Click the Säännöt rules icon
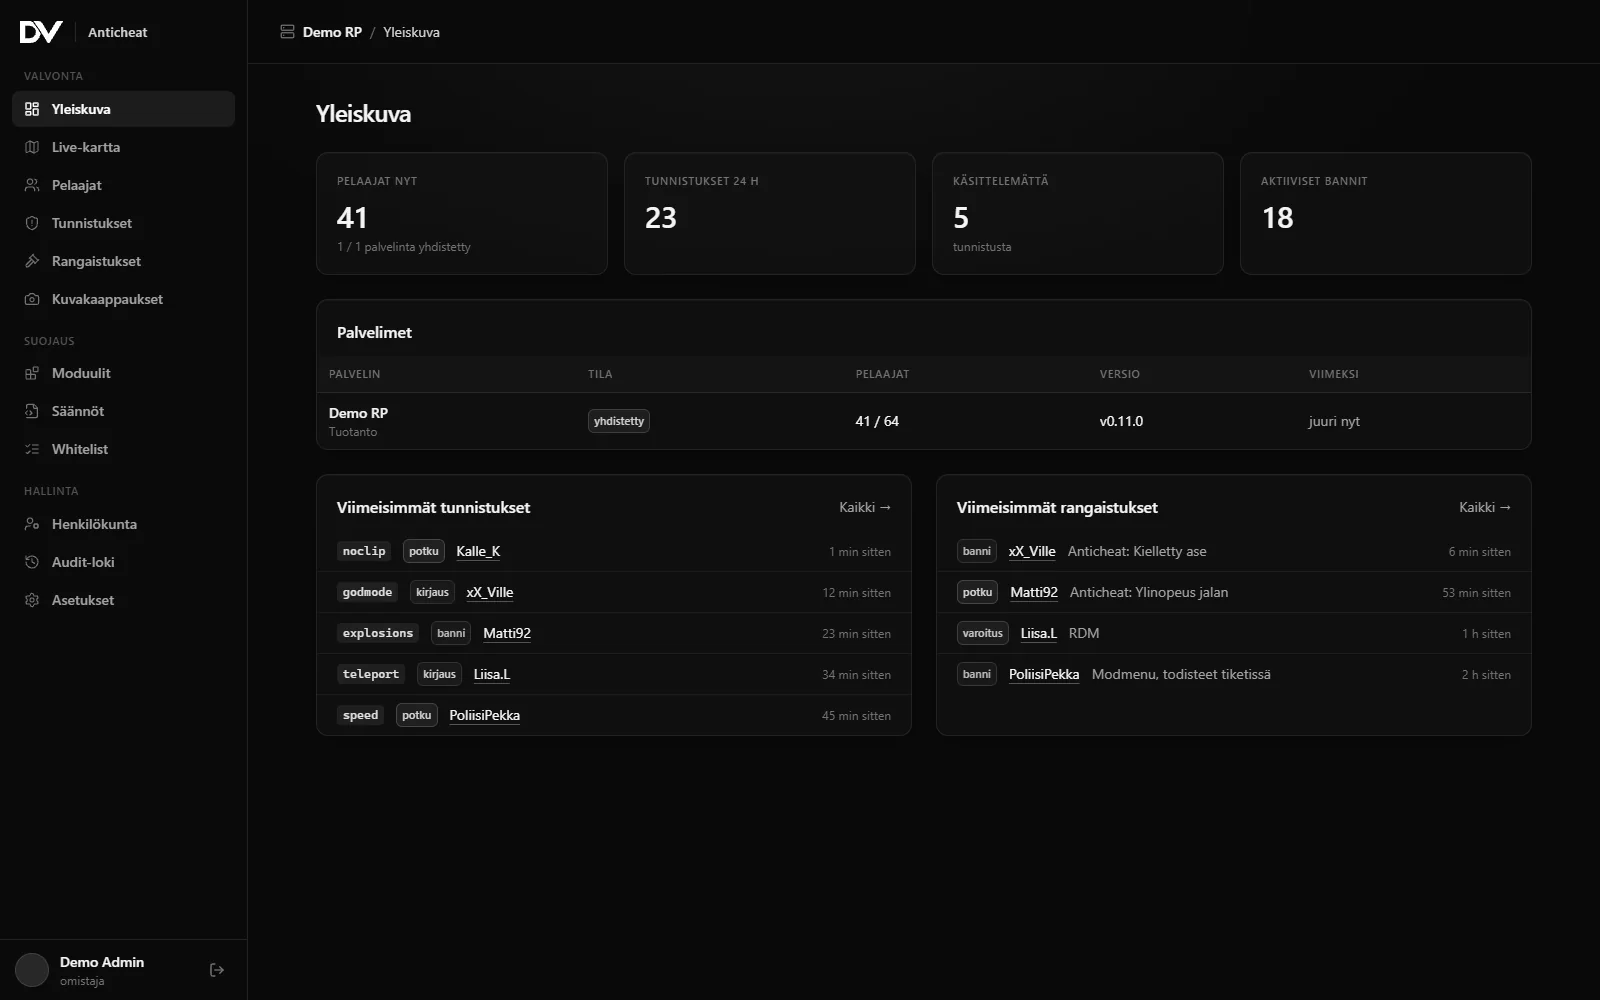Image resolution: width=1600 pixels, height=1000 pixels. click(x=32, y=411)
